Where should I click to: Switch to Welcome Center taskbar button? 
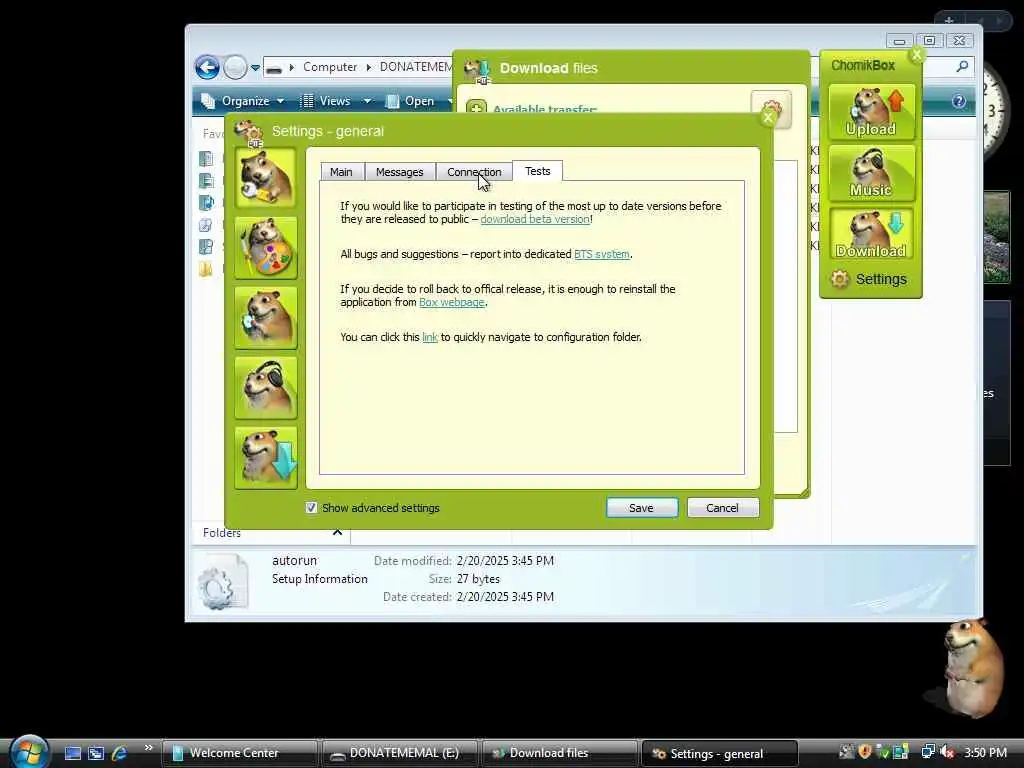coord(240,753)
